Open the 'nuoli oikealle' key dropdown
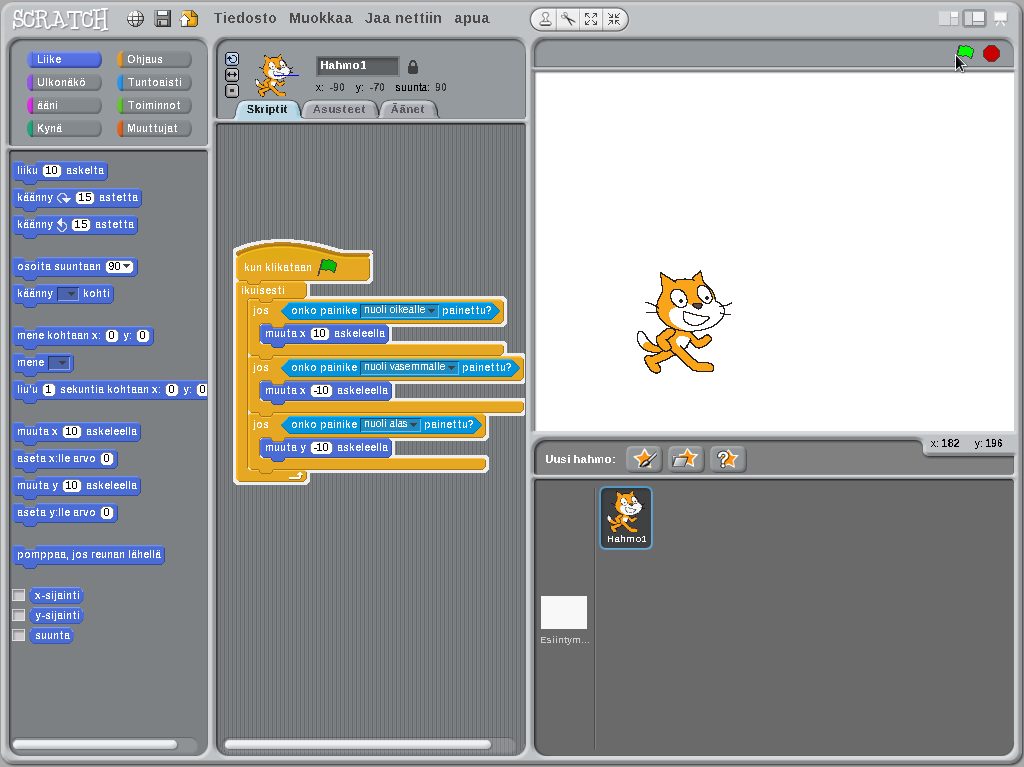 (x=432, y=311)
